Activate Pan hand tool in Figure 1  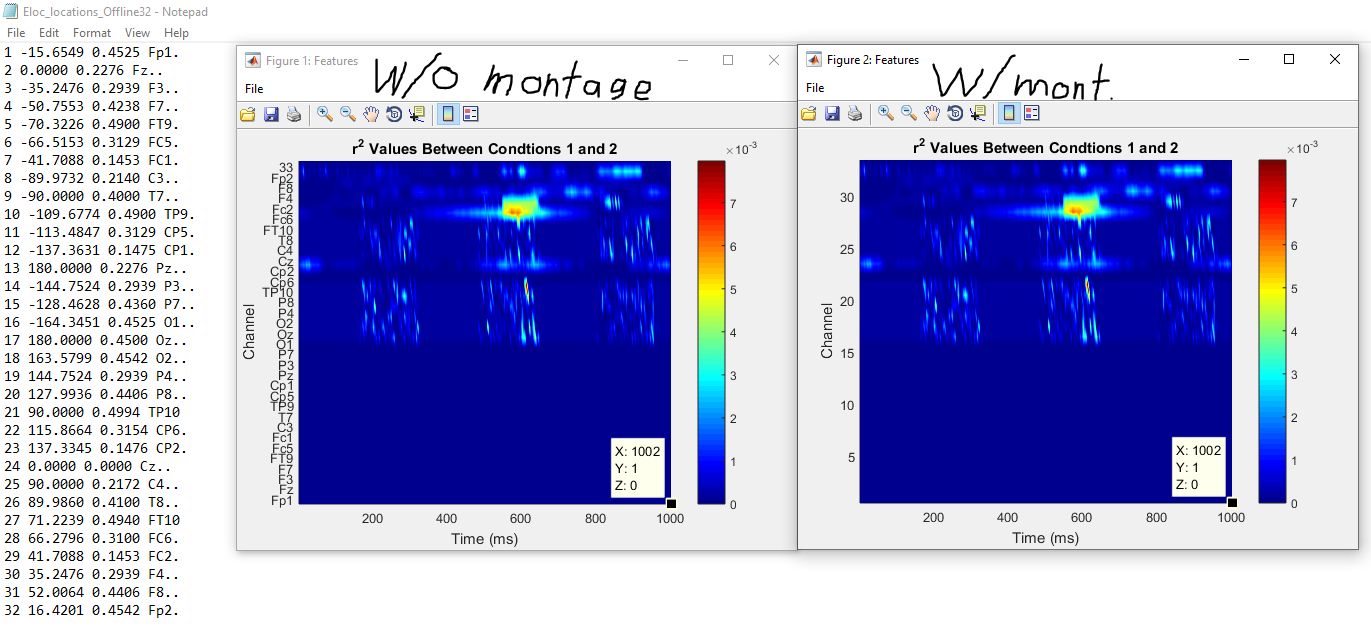pos(371,115)
